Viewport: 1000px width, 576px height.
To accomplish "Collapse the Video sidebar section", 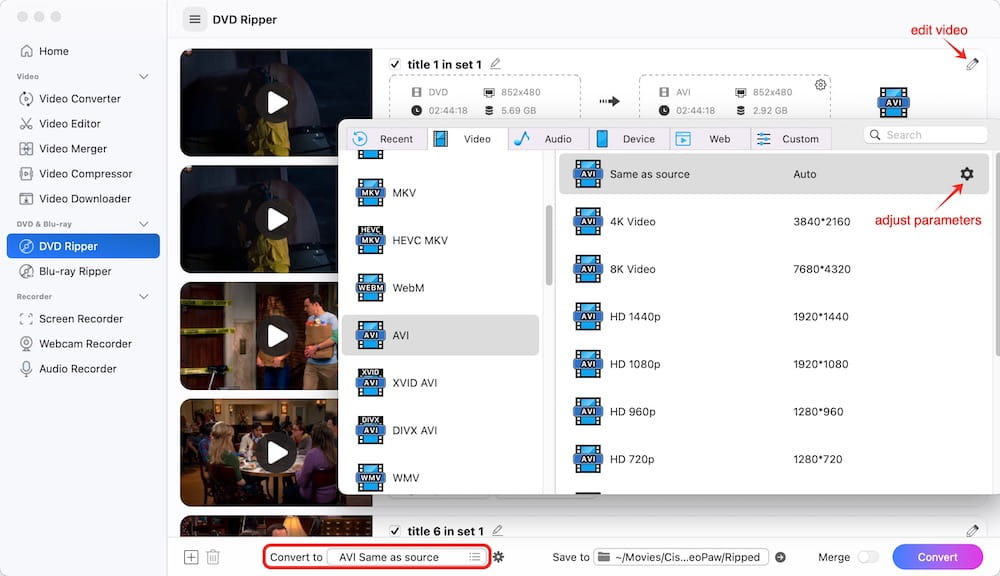I will click(143, 77).
